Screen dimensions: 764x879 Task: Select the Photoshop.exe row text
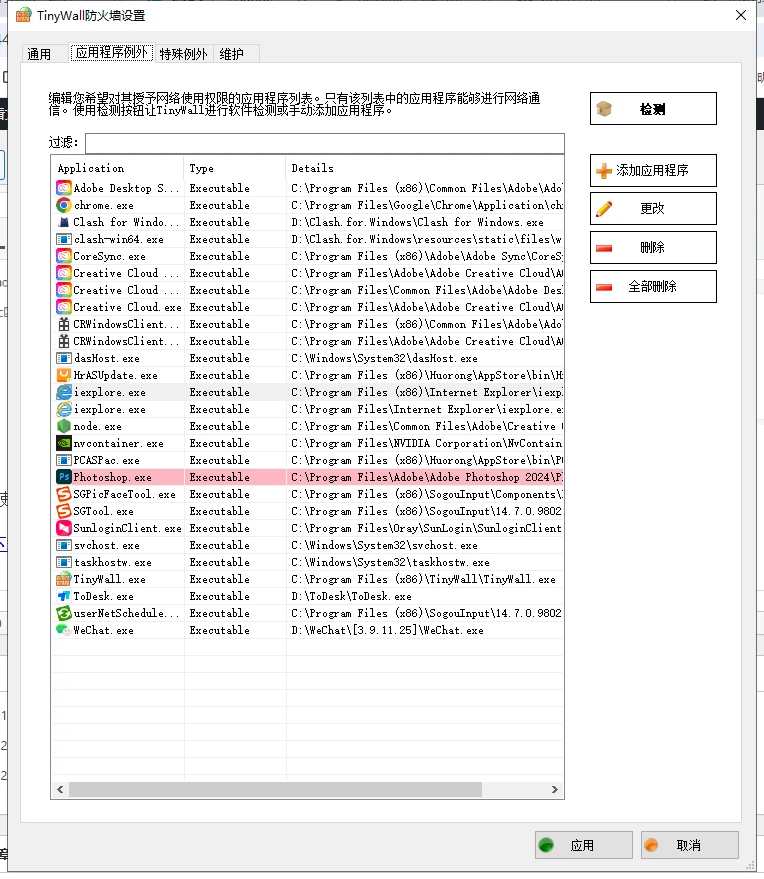coord(112,477)
